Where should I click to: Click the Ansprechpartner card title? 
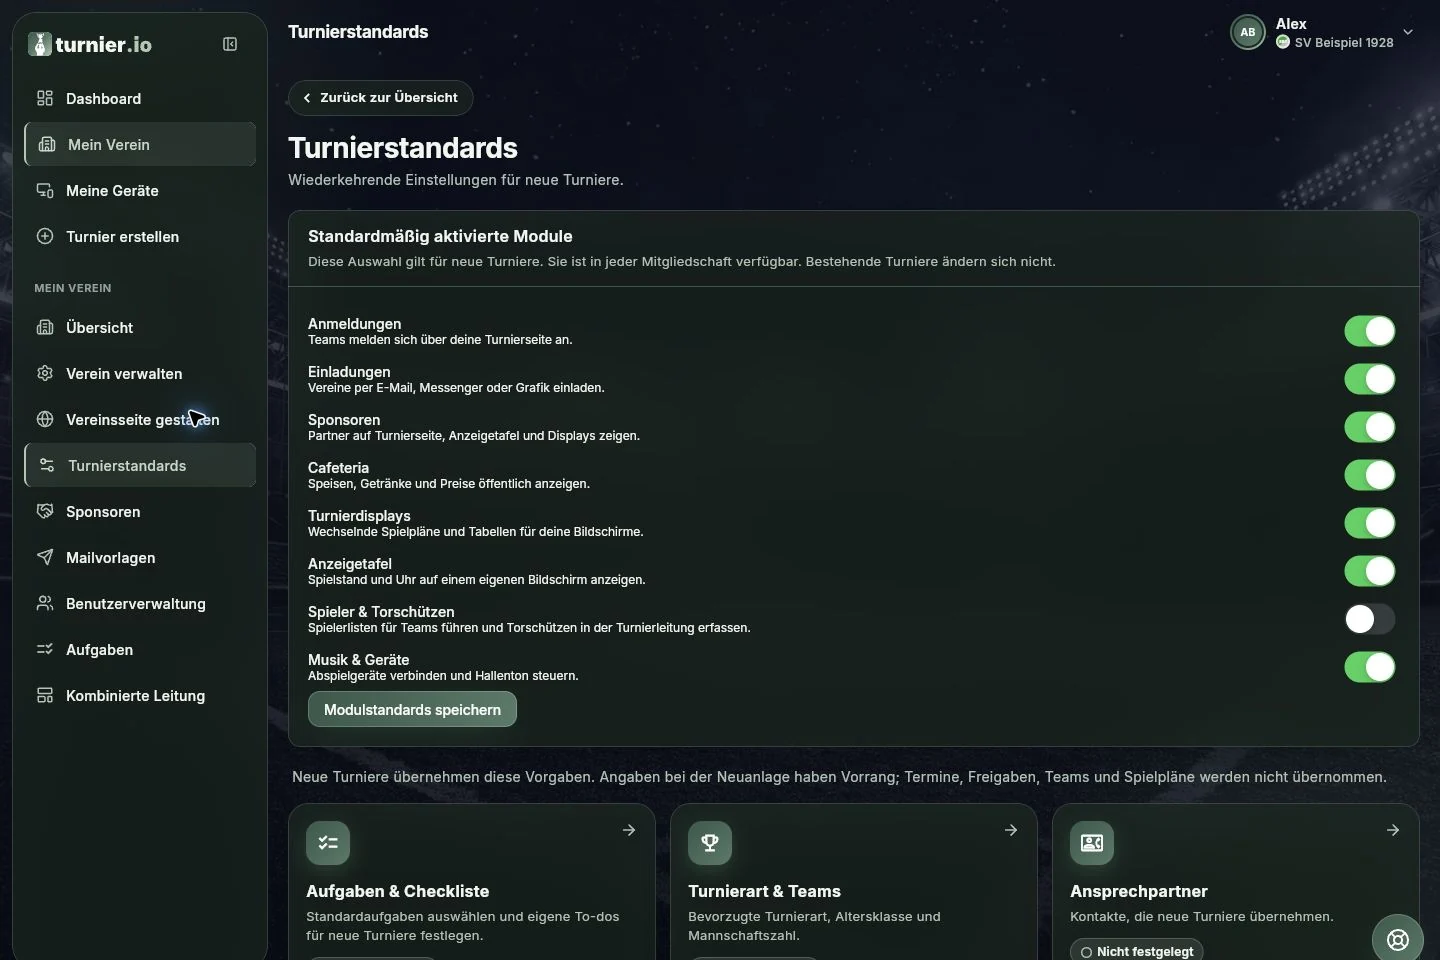pos(1138,891)
